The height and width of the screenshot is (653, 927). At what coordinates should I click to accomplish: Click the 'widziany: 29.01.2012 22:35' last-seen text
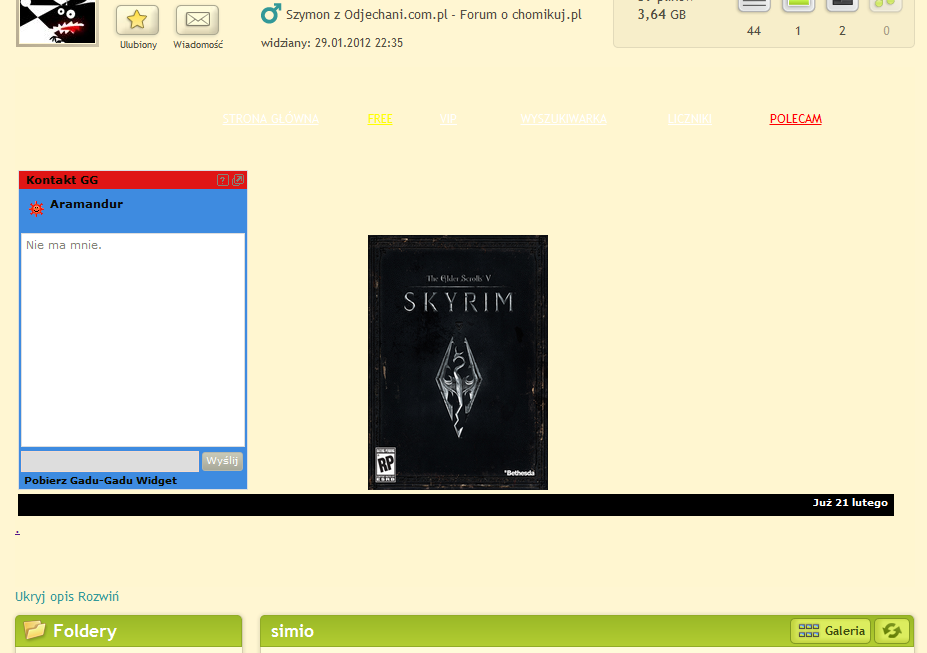(x=332, y=43)
